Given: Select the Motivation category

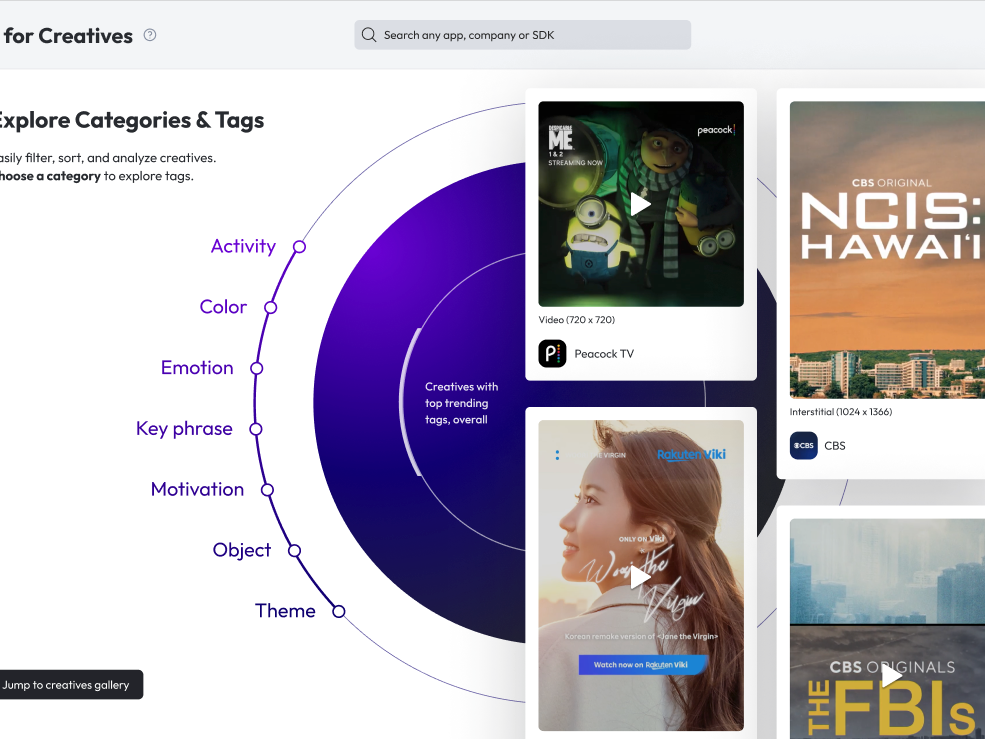Looking at the screenshot, I should 197,489.
